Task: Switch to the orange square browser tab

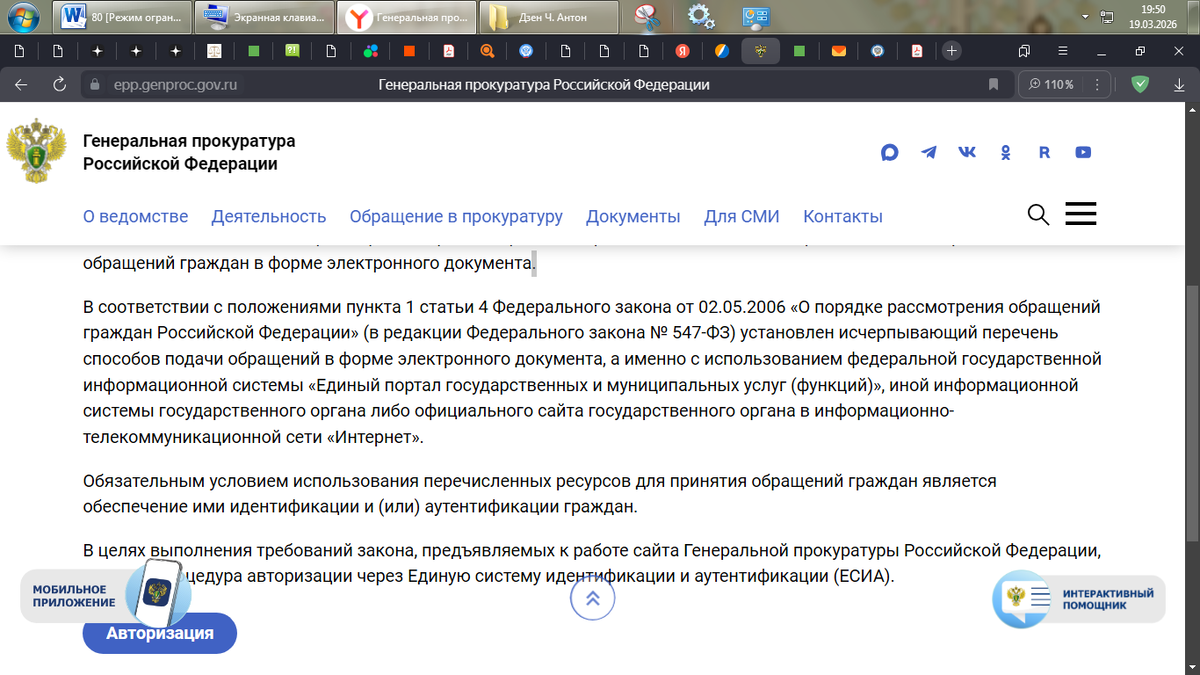Action: (409, 51)
